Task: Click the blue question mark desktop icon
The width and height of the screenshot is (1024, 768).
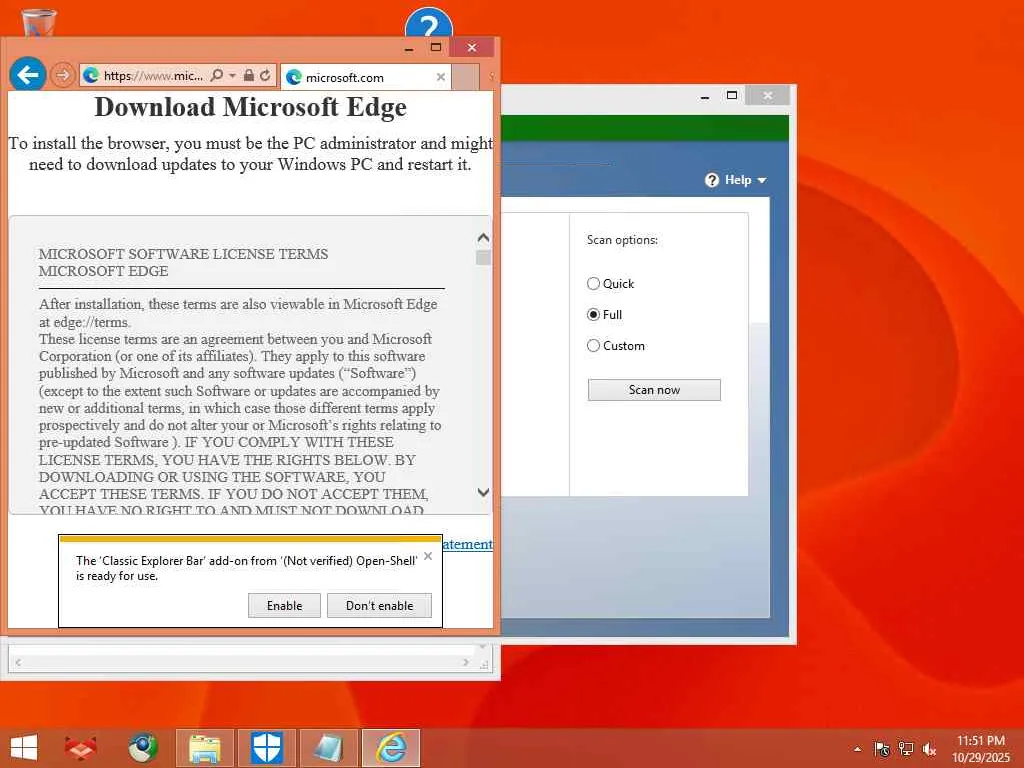Action: (428, 23)
